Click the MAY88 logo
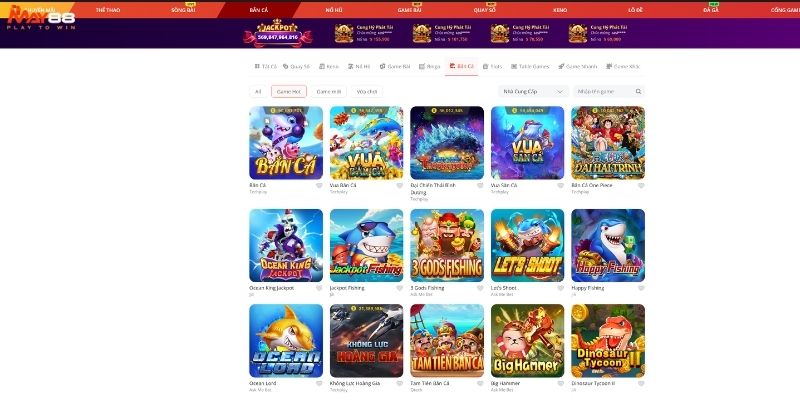The width and height of the screenshot is (800, 400). coord(41,17)
